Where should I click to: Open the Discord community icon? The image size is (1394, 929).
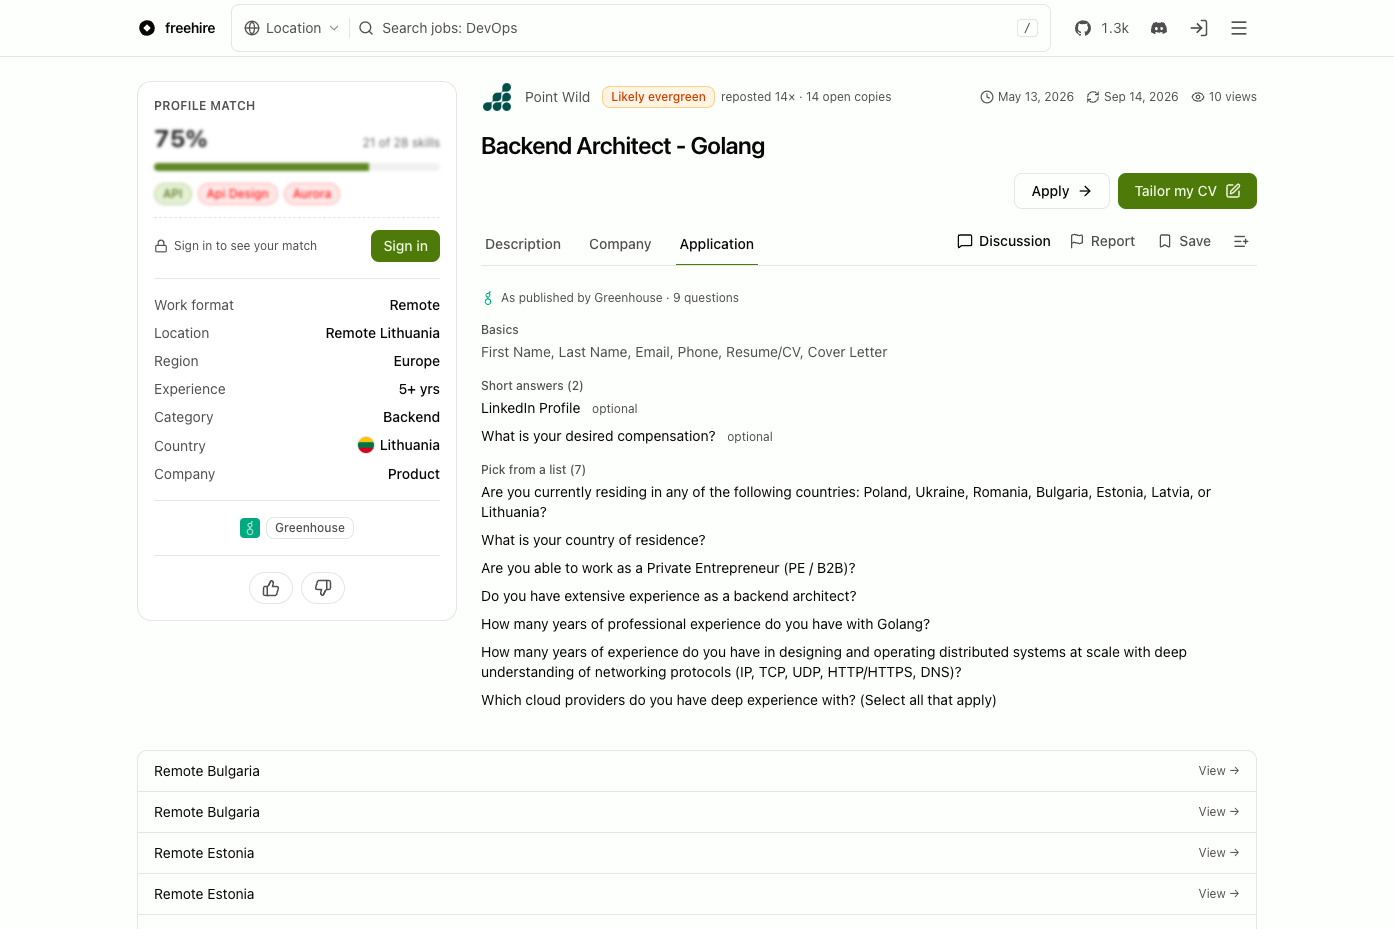coord(1159,28)
